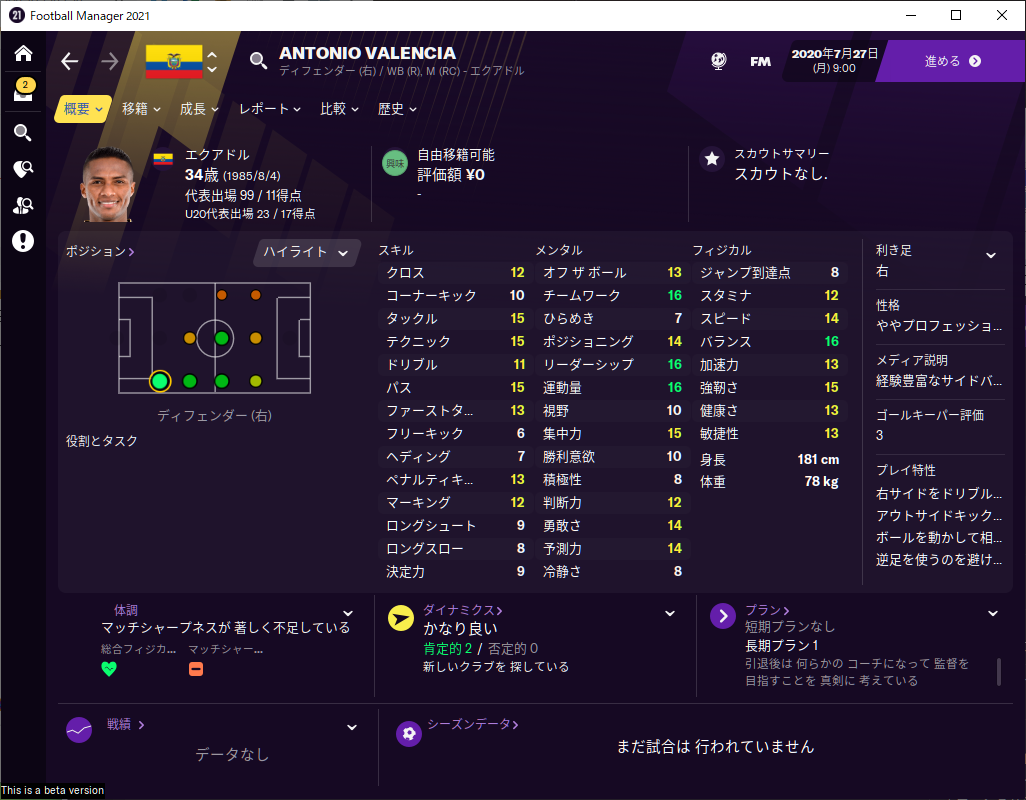Click the メディア説明 label

pyautogui.click(x=911, y=360)
